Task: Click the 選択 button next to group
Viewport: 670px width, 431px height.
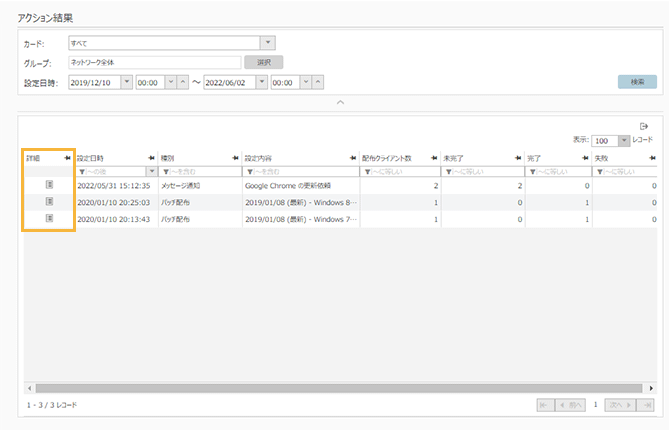Action: click(x=262, y=62)
